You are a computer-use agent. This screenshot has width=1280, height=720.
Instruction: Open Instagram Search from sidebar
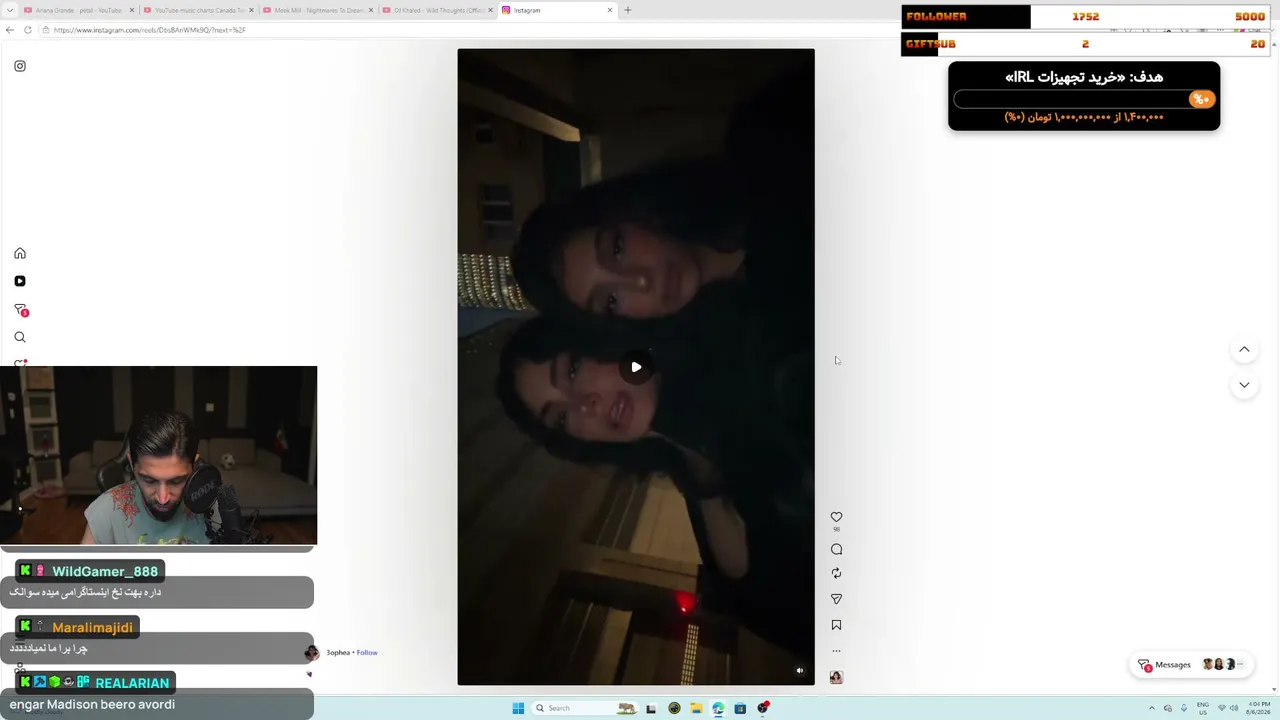[20, 337]
